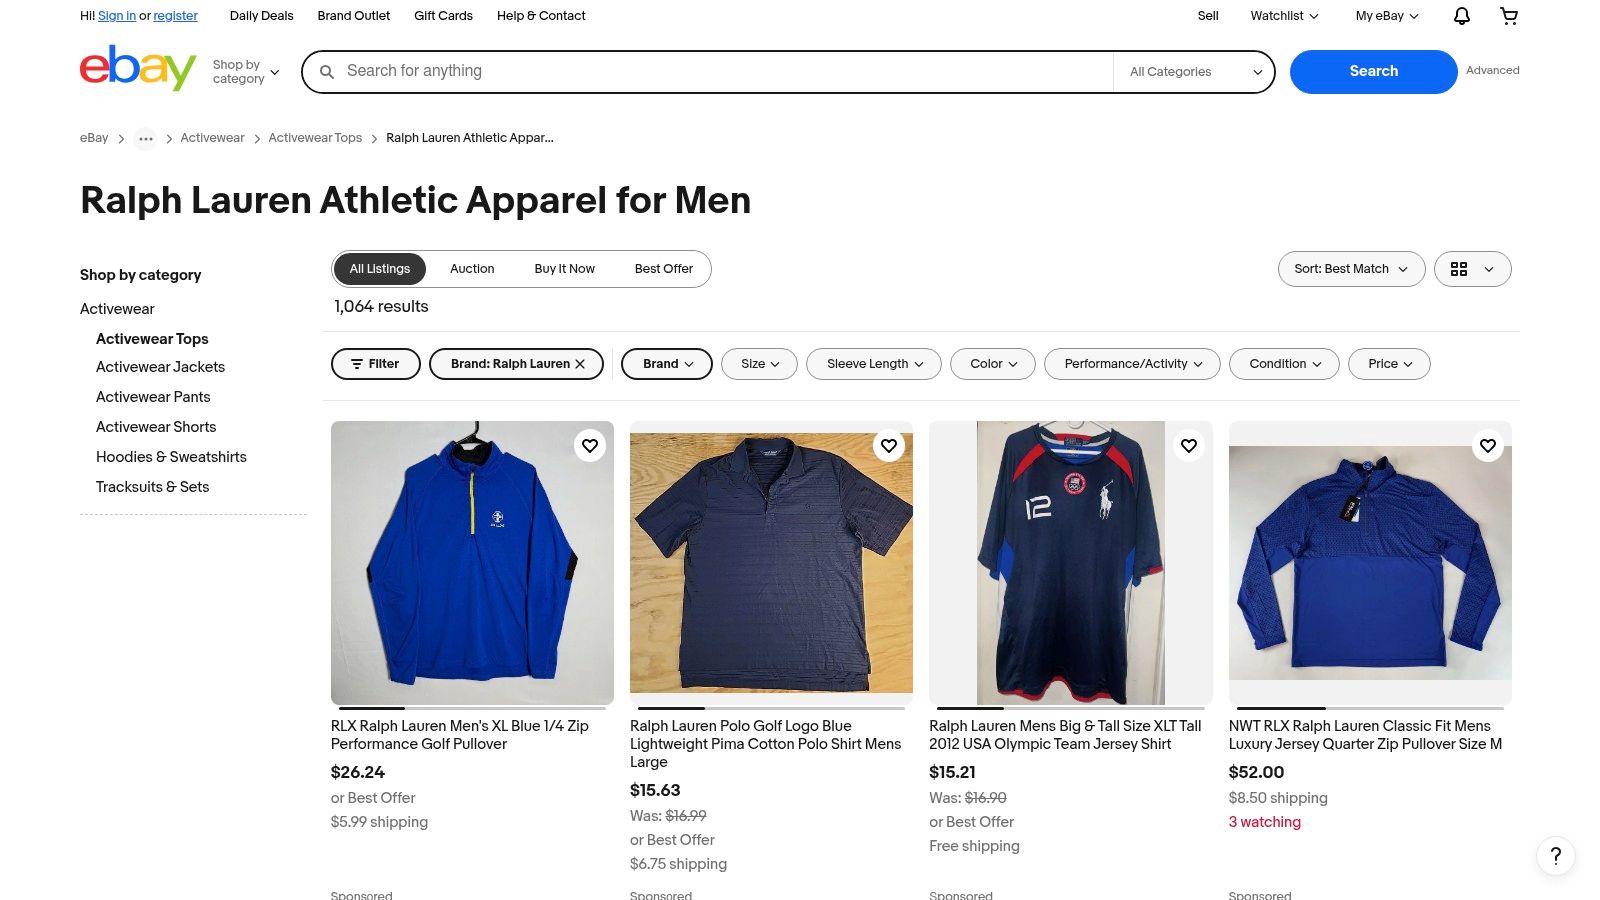The image size is (1600, 900).
Task: Open the notifications bell
Action: (x=1461, y=16)
